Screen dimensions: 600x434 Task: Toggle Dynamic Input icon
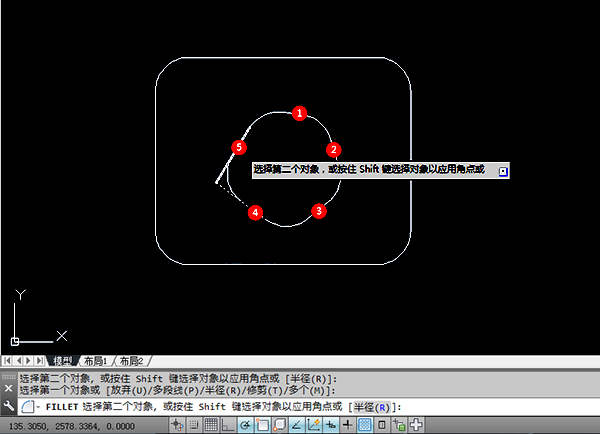pos(331,425)
